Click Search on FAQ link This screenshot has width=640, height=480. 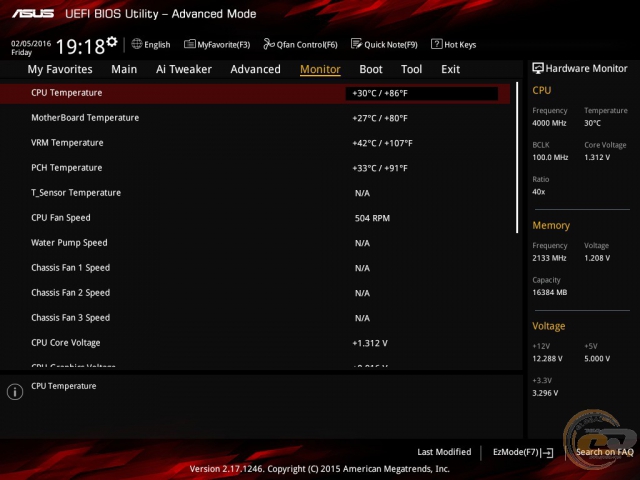click(604, 452)
